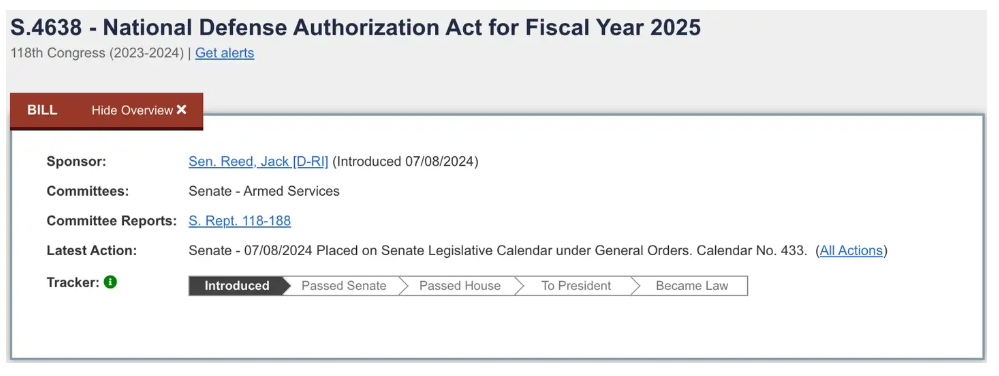Click the S.4638 bill title heading
The height and width of the screenshot is (376, 999).
pyautogui.click(x=356, y=27)
